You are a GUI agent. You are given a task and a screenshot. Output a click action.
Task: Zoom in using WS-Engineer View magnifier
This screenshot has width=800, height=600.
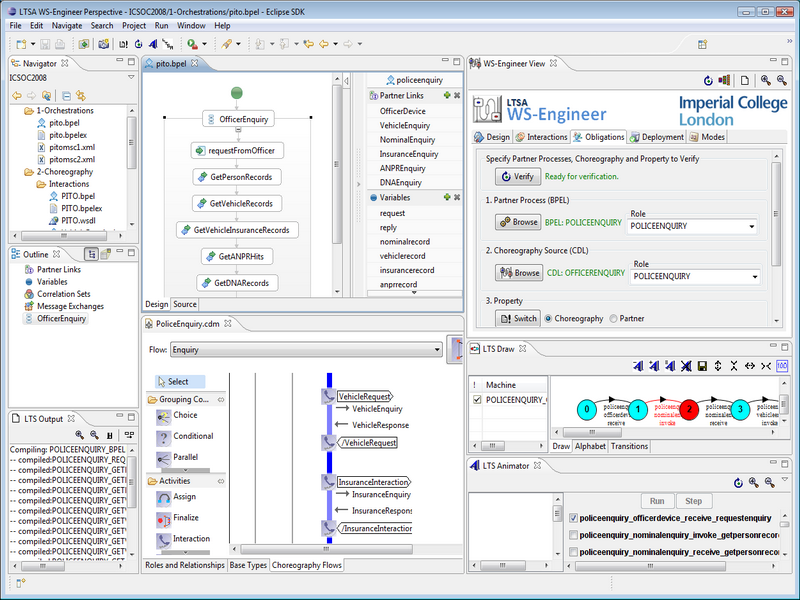(765, 80)
